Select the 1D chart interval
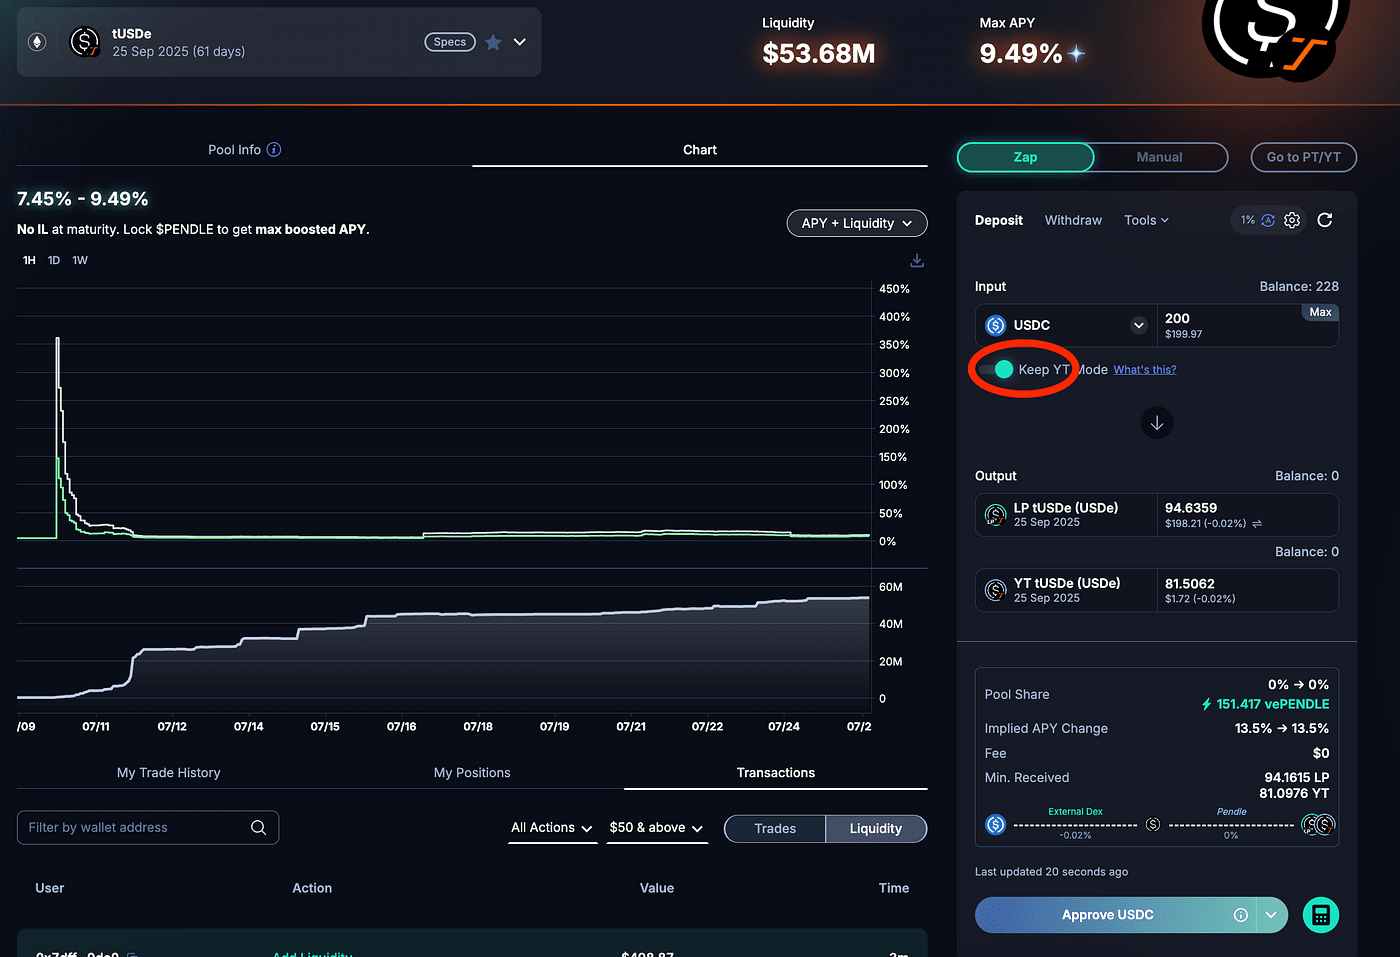 click(x=54, y=260)
